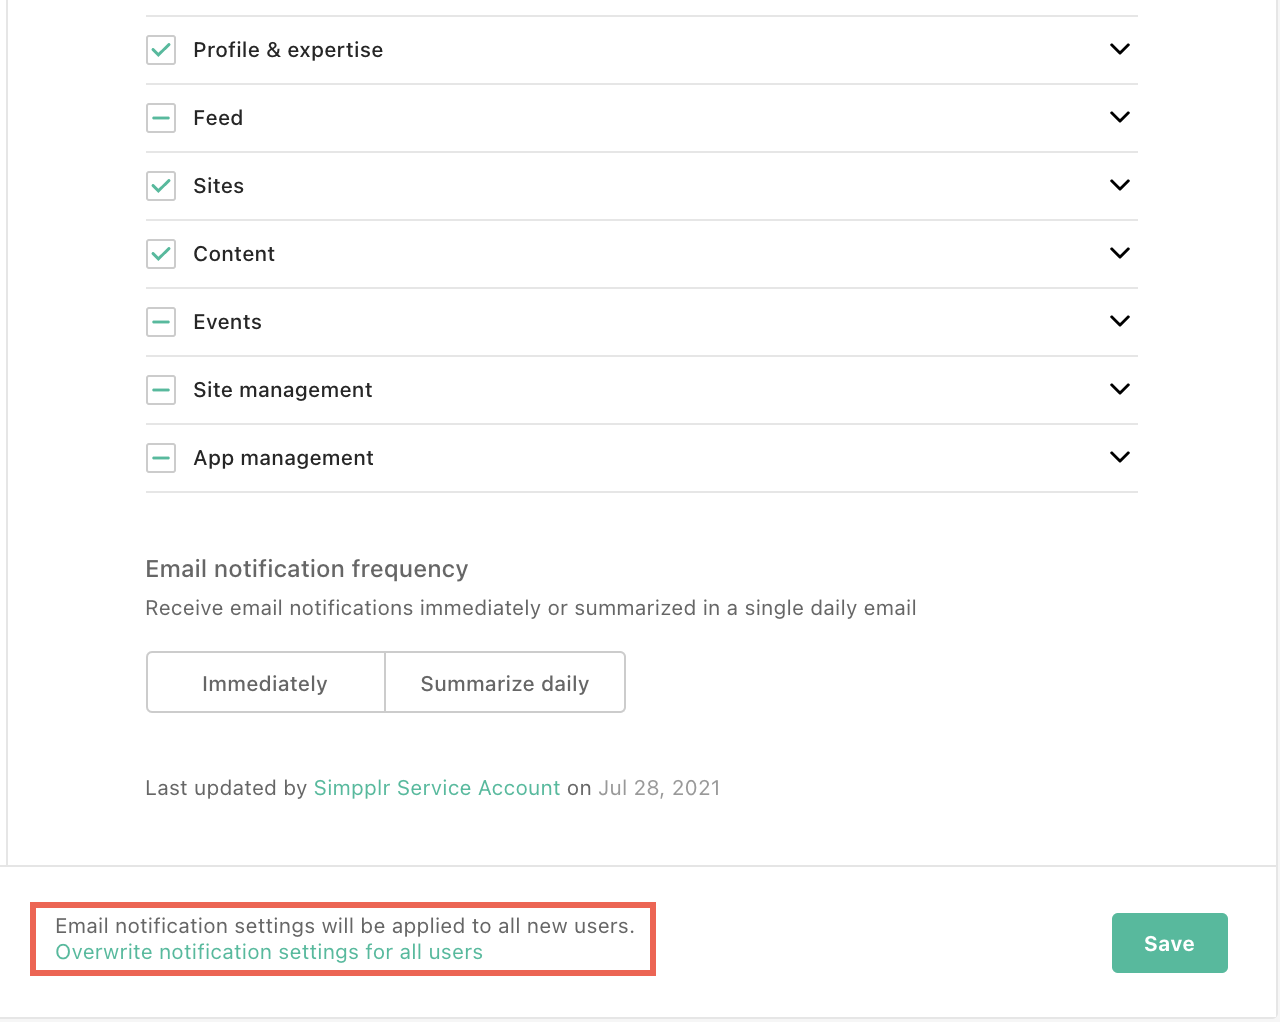Click the Save button
Viewport: 1280px width, 1022px height.
click(1169, 943)
